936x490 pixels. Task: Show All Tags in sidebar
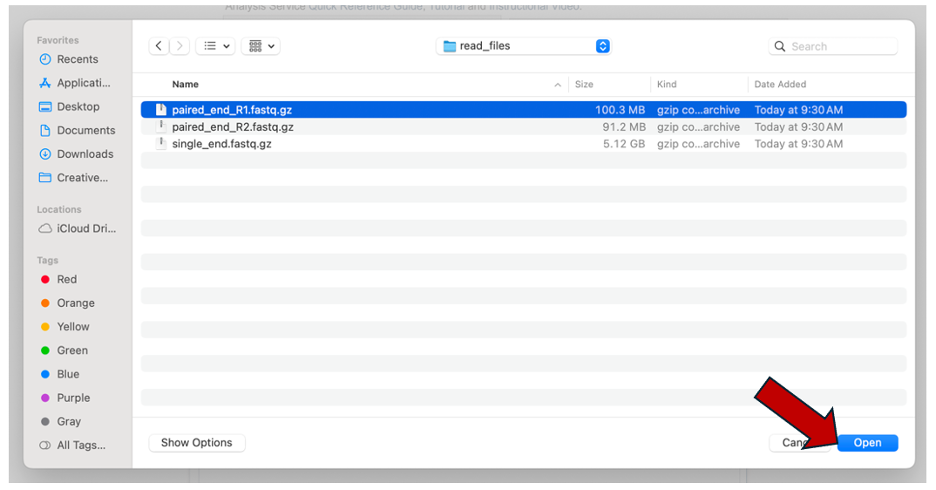[72, 445]
